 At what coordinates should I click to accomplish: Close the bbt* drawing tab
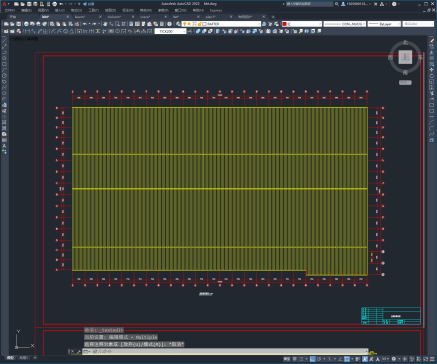(68, 17)
